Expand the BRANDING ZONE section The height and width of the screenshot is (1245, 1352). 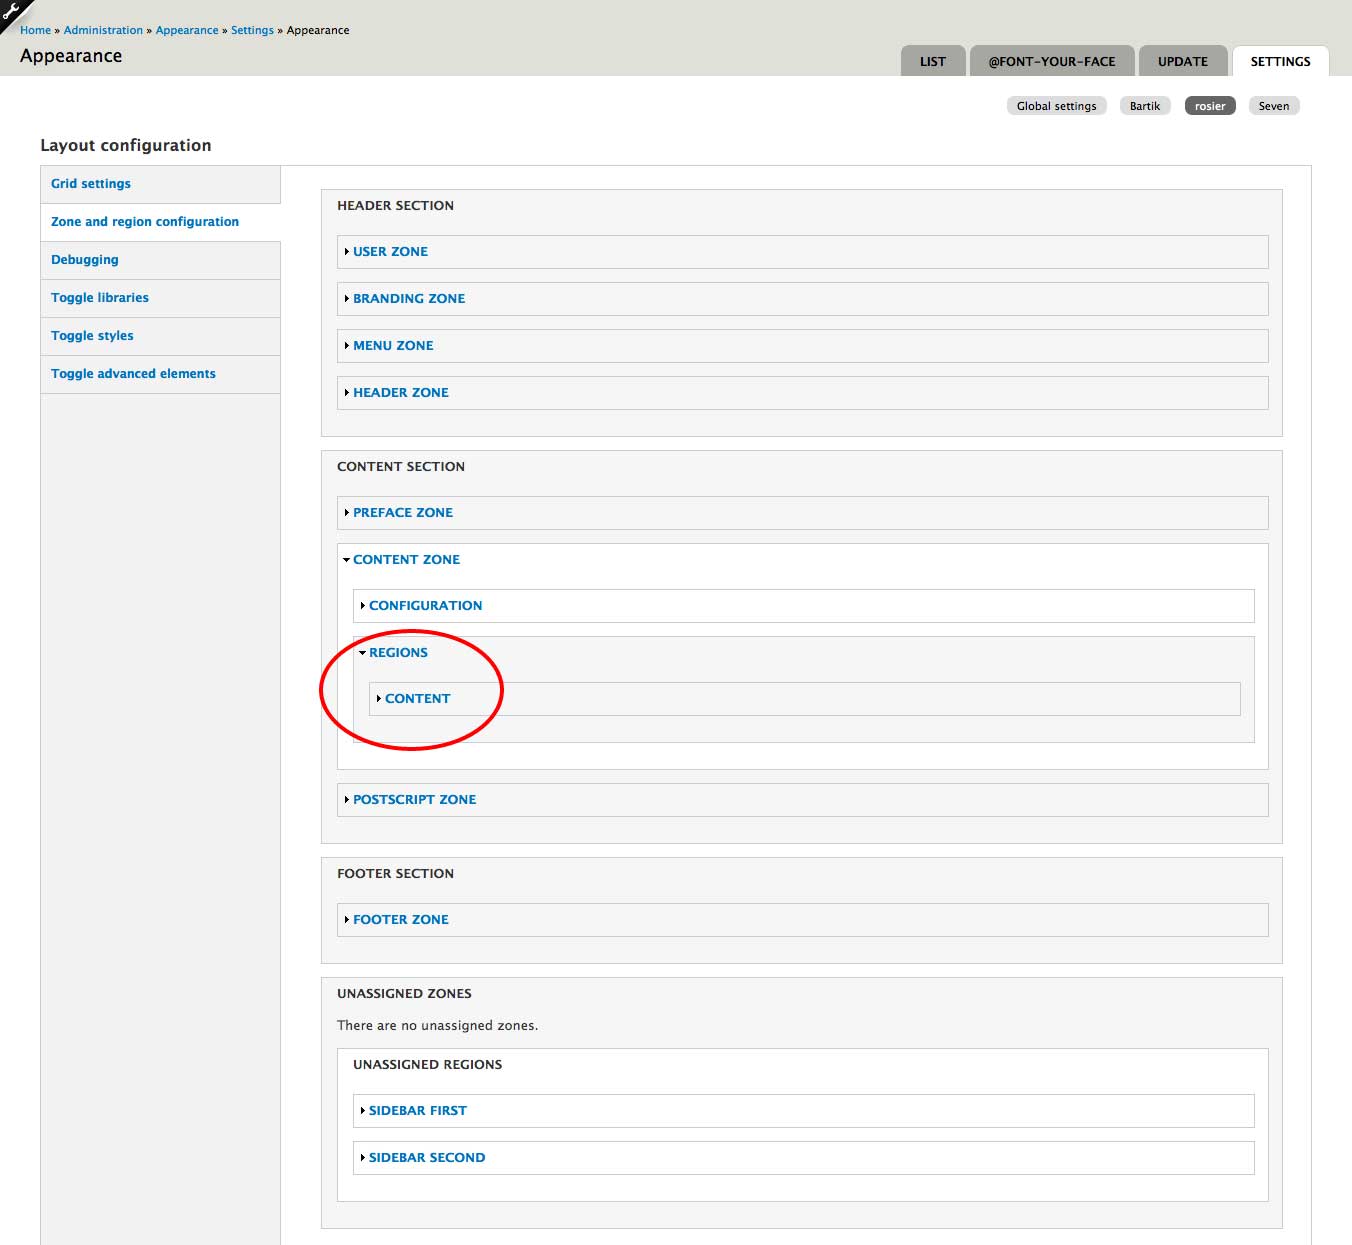[408, 298]
